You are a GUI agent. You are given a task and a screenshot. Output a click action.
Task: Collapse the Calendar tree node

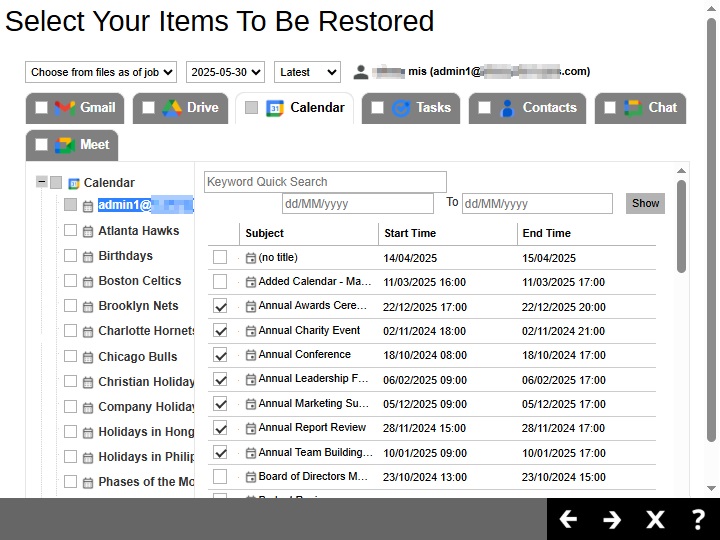(x=41, y=182)
